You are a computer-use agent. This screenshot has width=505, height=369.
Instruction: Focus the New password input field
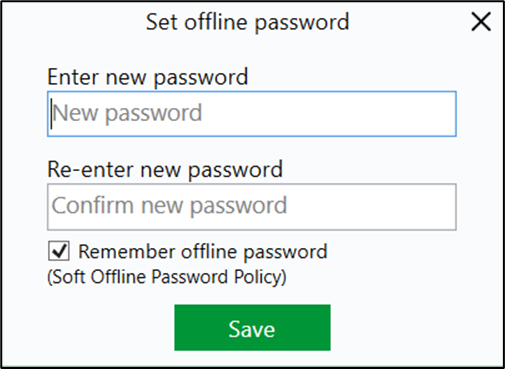coord(252,114)
